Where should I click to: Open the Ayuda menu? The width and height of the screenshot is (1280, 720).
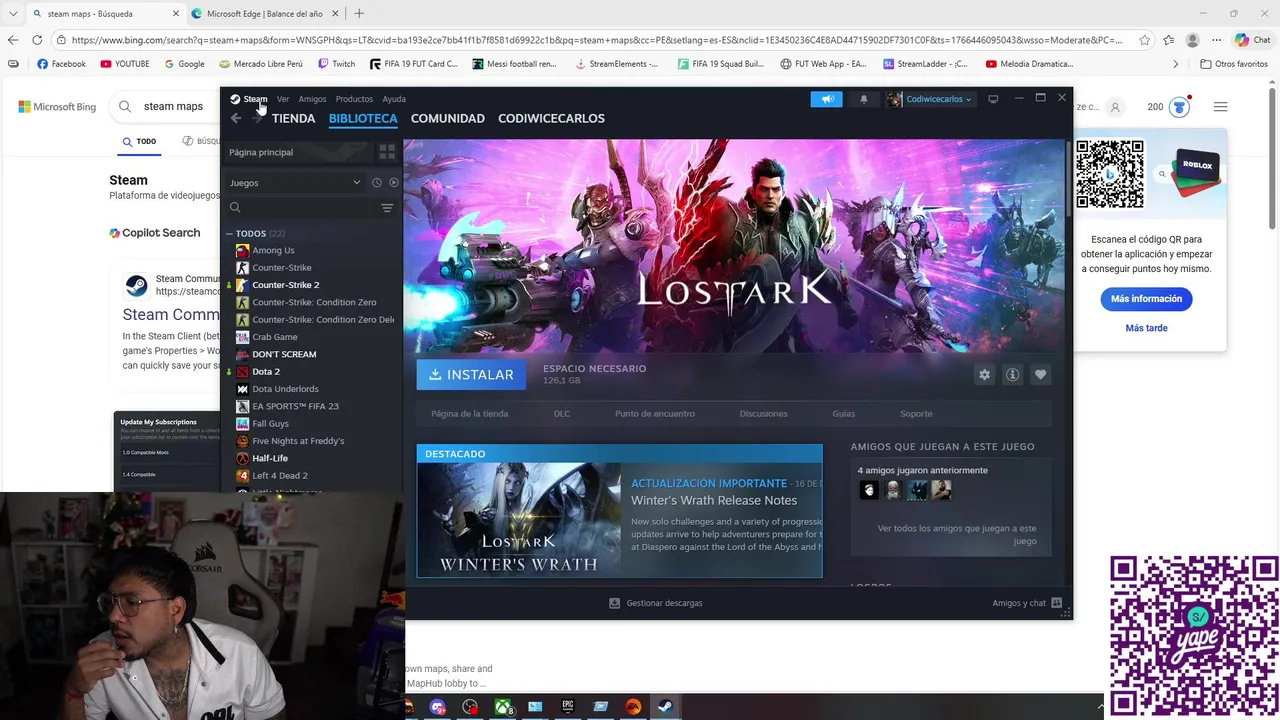(394, 99)
